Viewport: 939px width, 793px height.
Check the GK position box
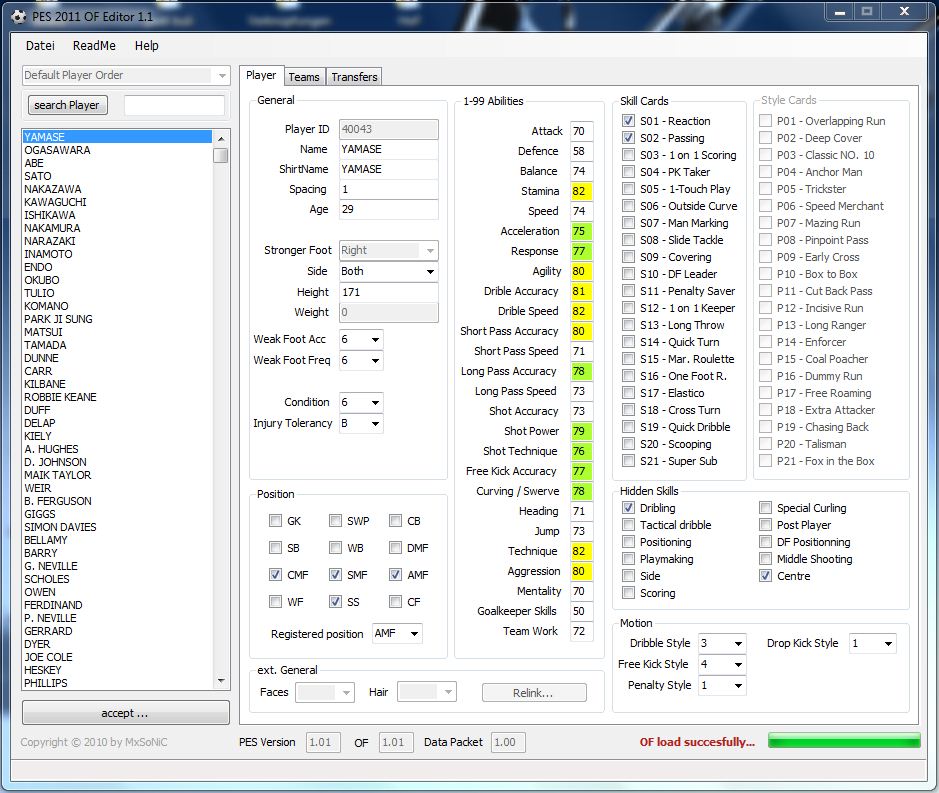(275, 520)
